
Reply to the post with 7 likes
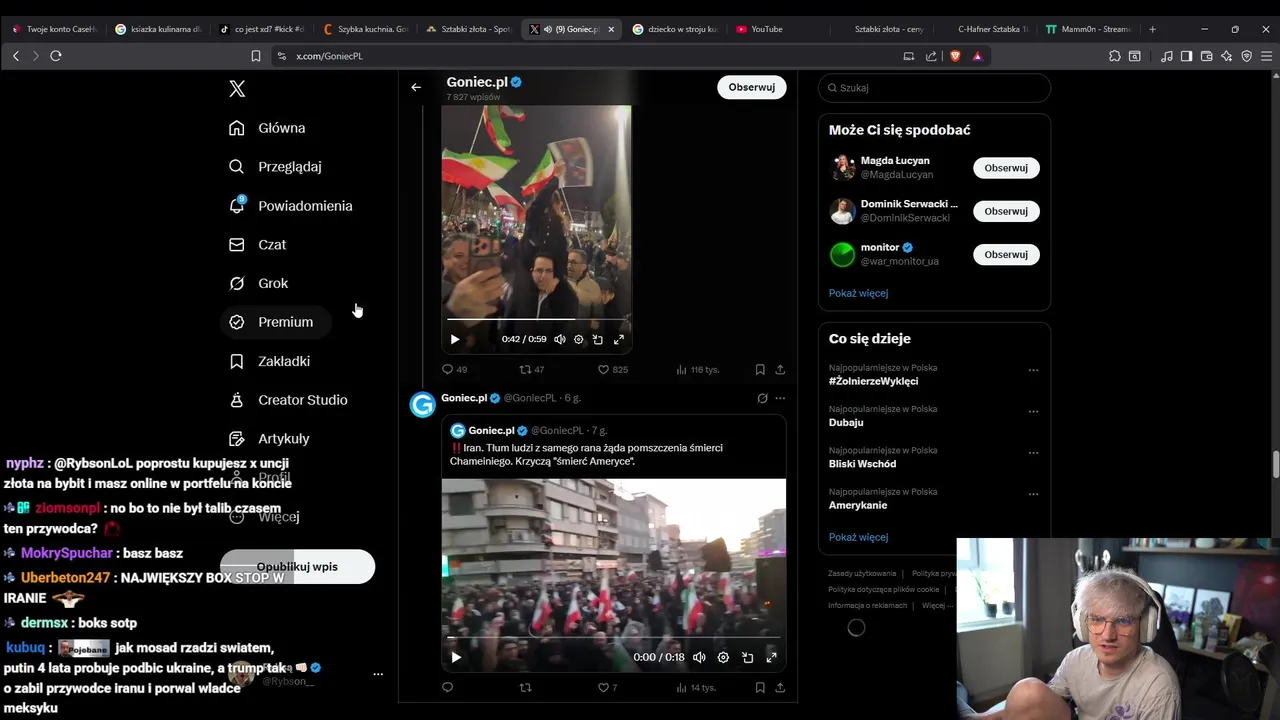[x=447, y=688]
